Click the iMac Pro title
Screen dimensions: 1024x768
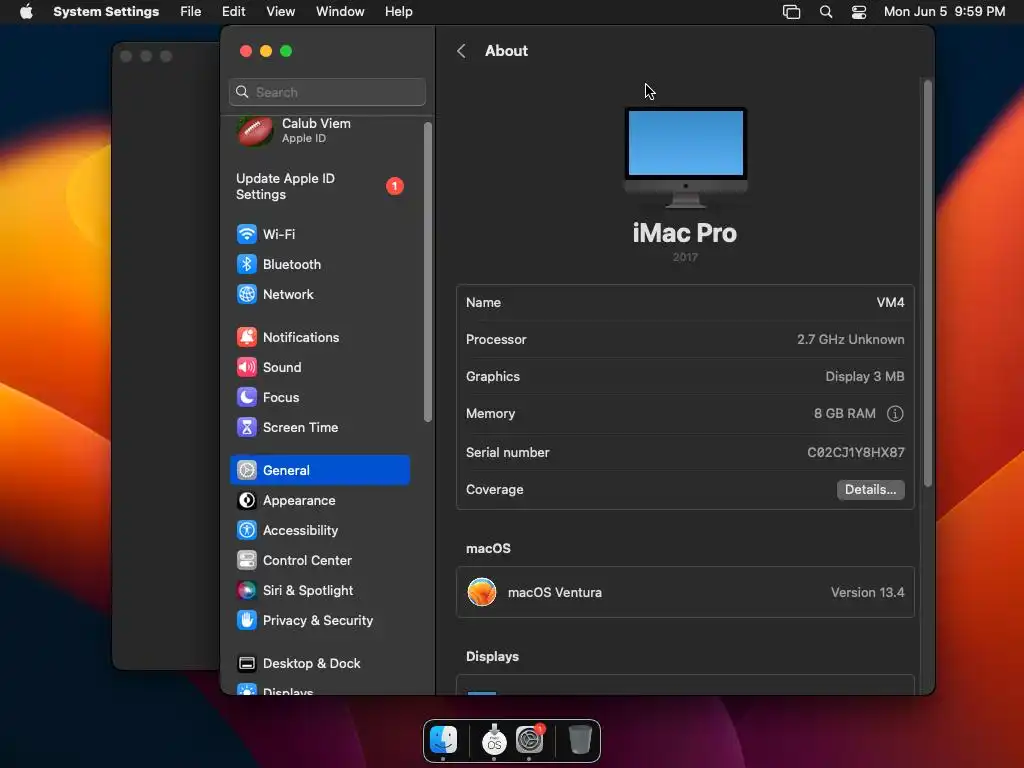point(684,233)
